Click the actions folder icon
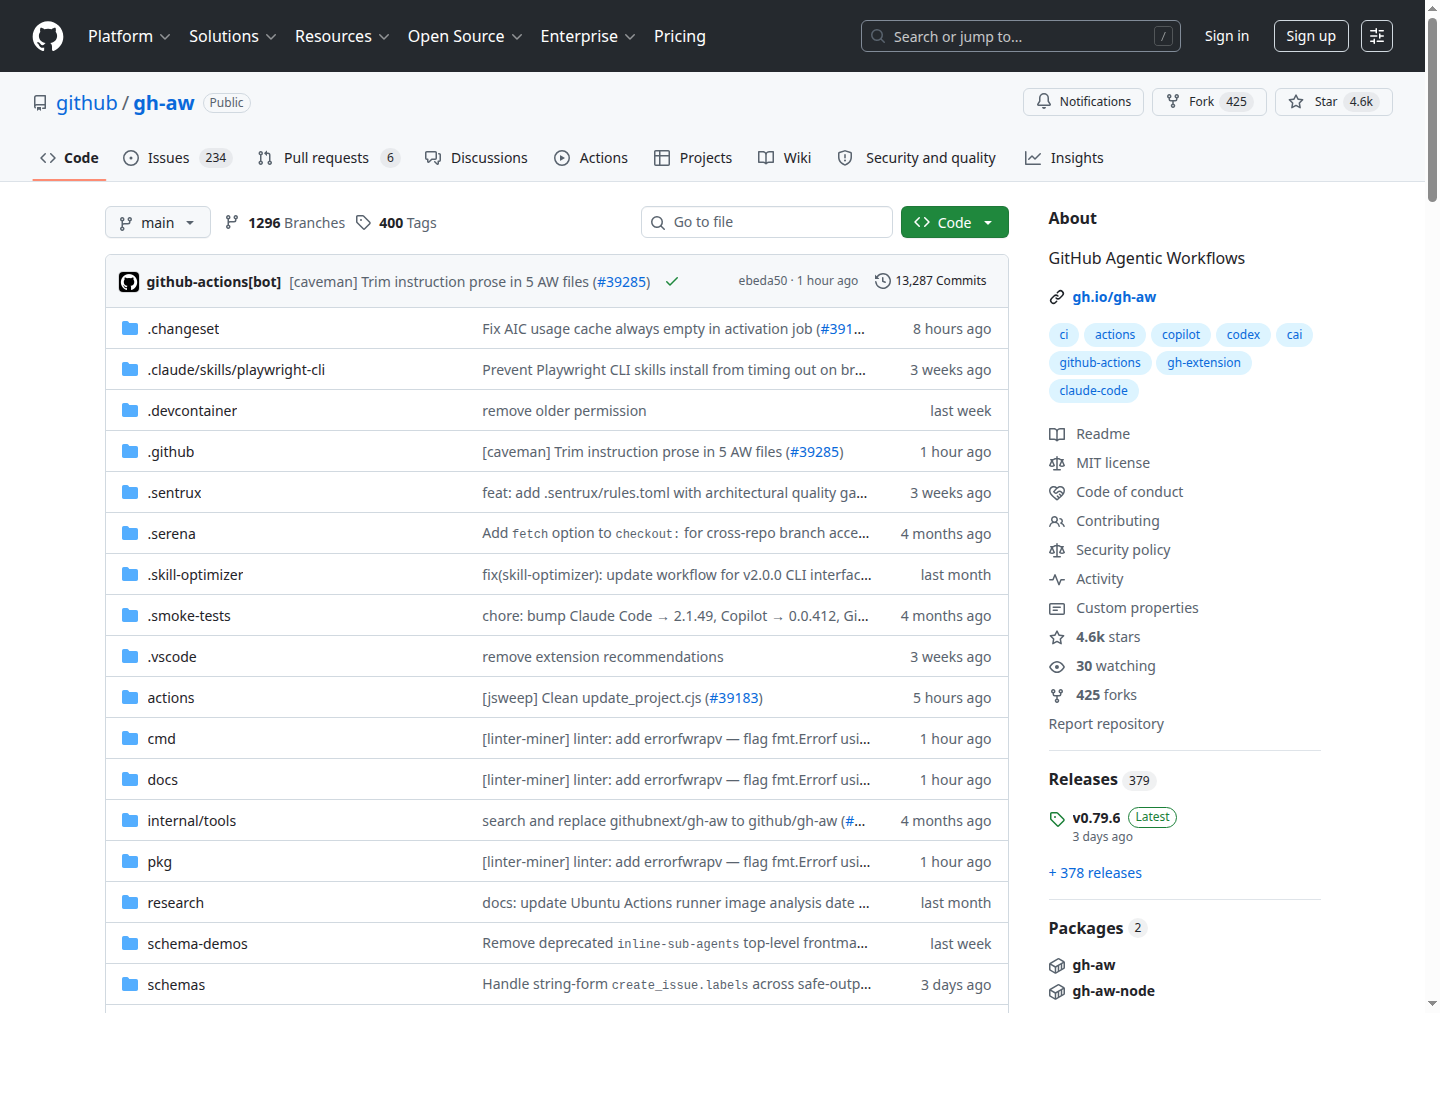Image resolution: width=1440 pixels, height=1100 pixels. 130,697
